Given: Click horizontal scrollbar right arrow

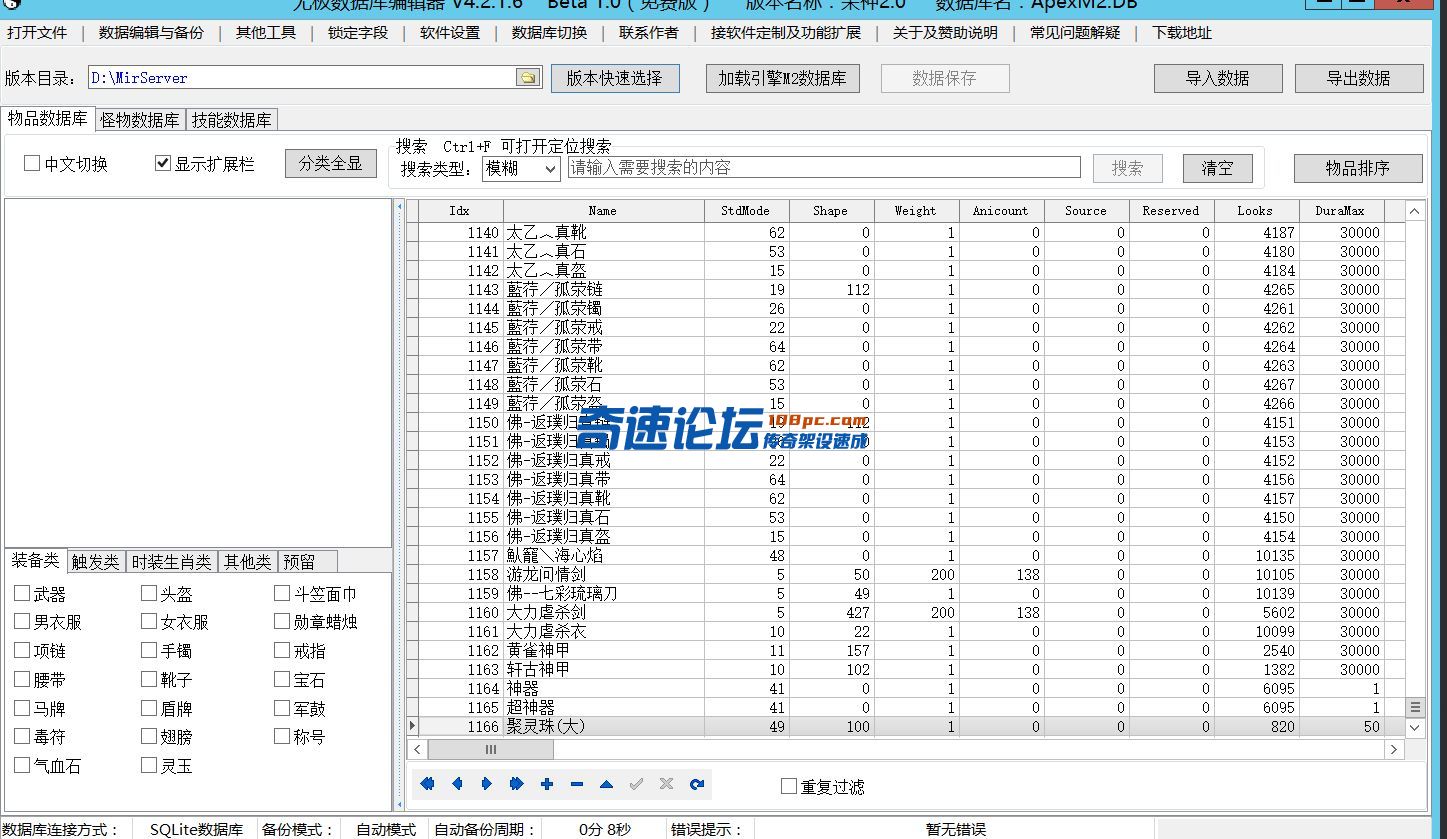Looking at the screenshot, I should (1394, 749).
